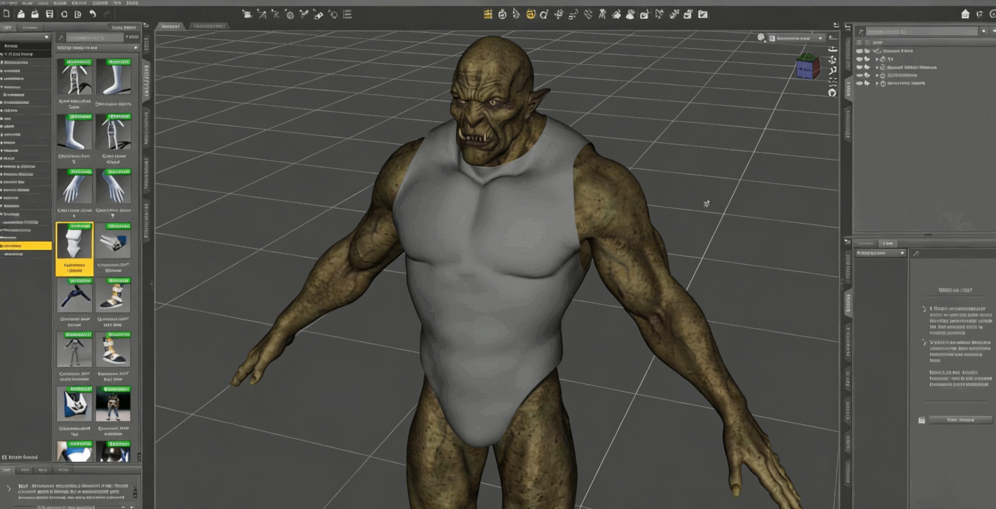
Task: Open the draw style sphere icon in viewport
Action: coord(761,38)
